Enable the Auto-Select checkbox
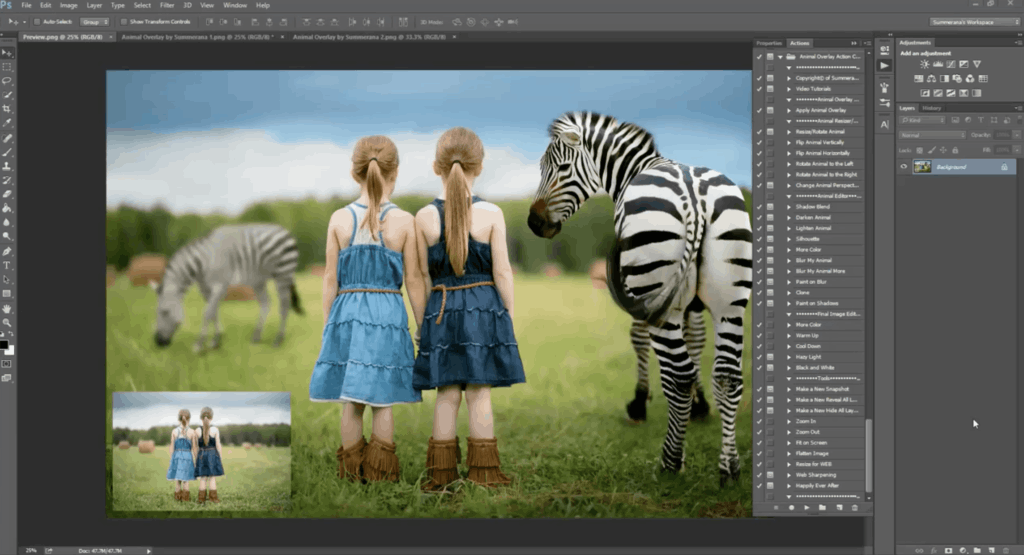1024x555 pixels. (x=37, y=21)
